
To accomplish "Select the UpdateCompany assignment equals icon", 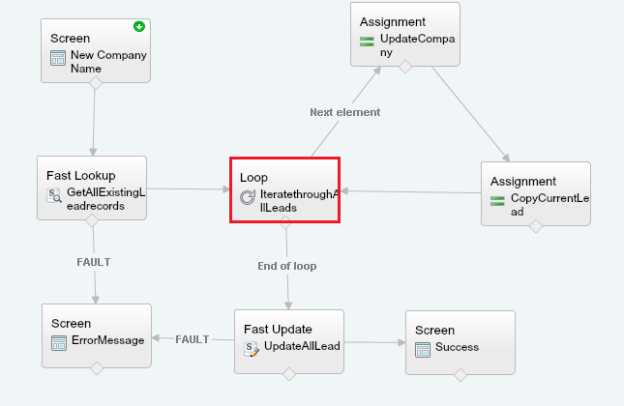I will (367, 41).
